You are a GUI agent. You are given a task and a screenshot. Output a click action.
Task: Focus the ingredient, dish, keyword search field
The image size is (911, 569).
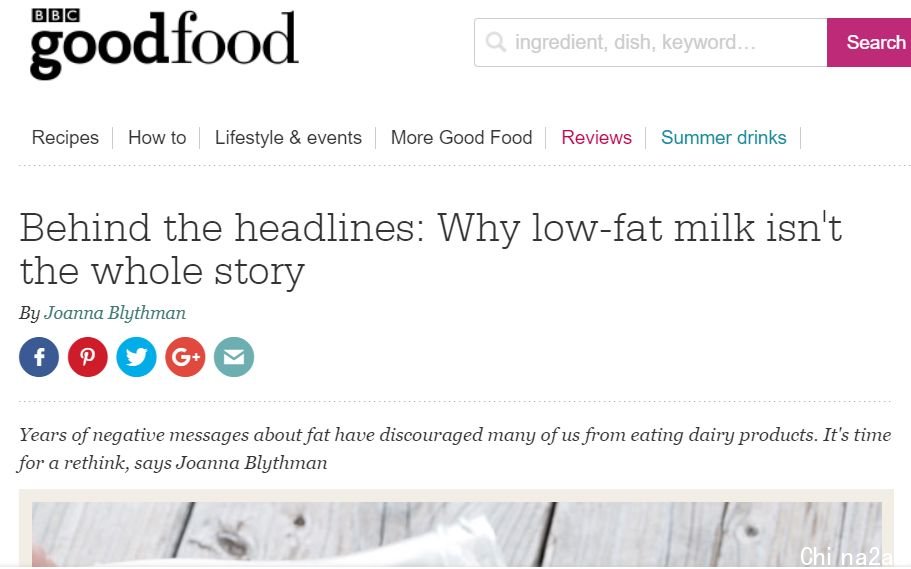click(x=651, y=42)
